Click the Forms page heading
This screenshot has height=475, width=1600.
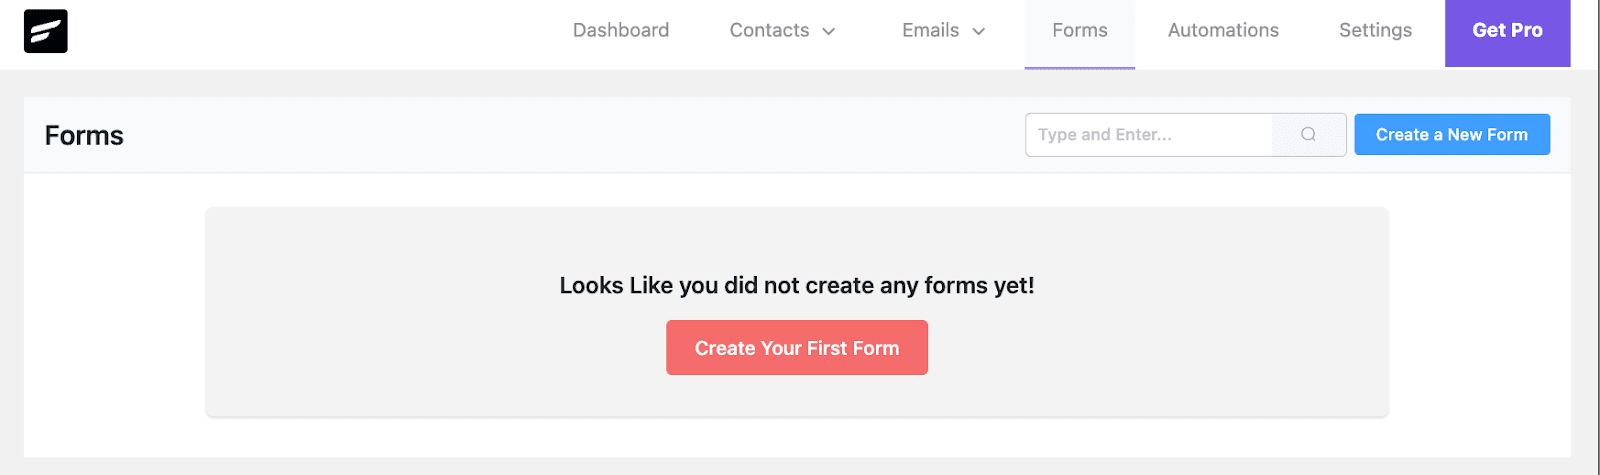(84, 136)
